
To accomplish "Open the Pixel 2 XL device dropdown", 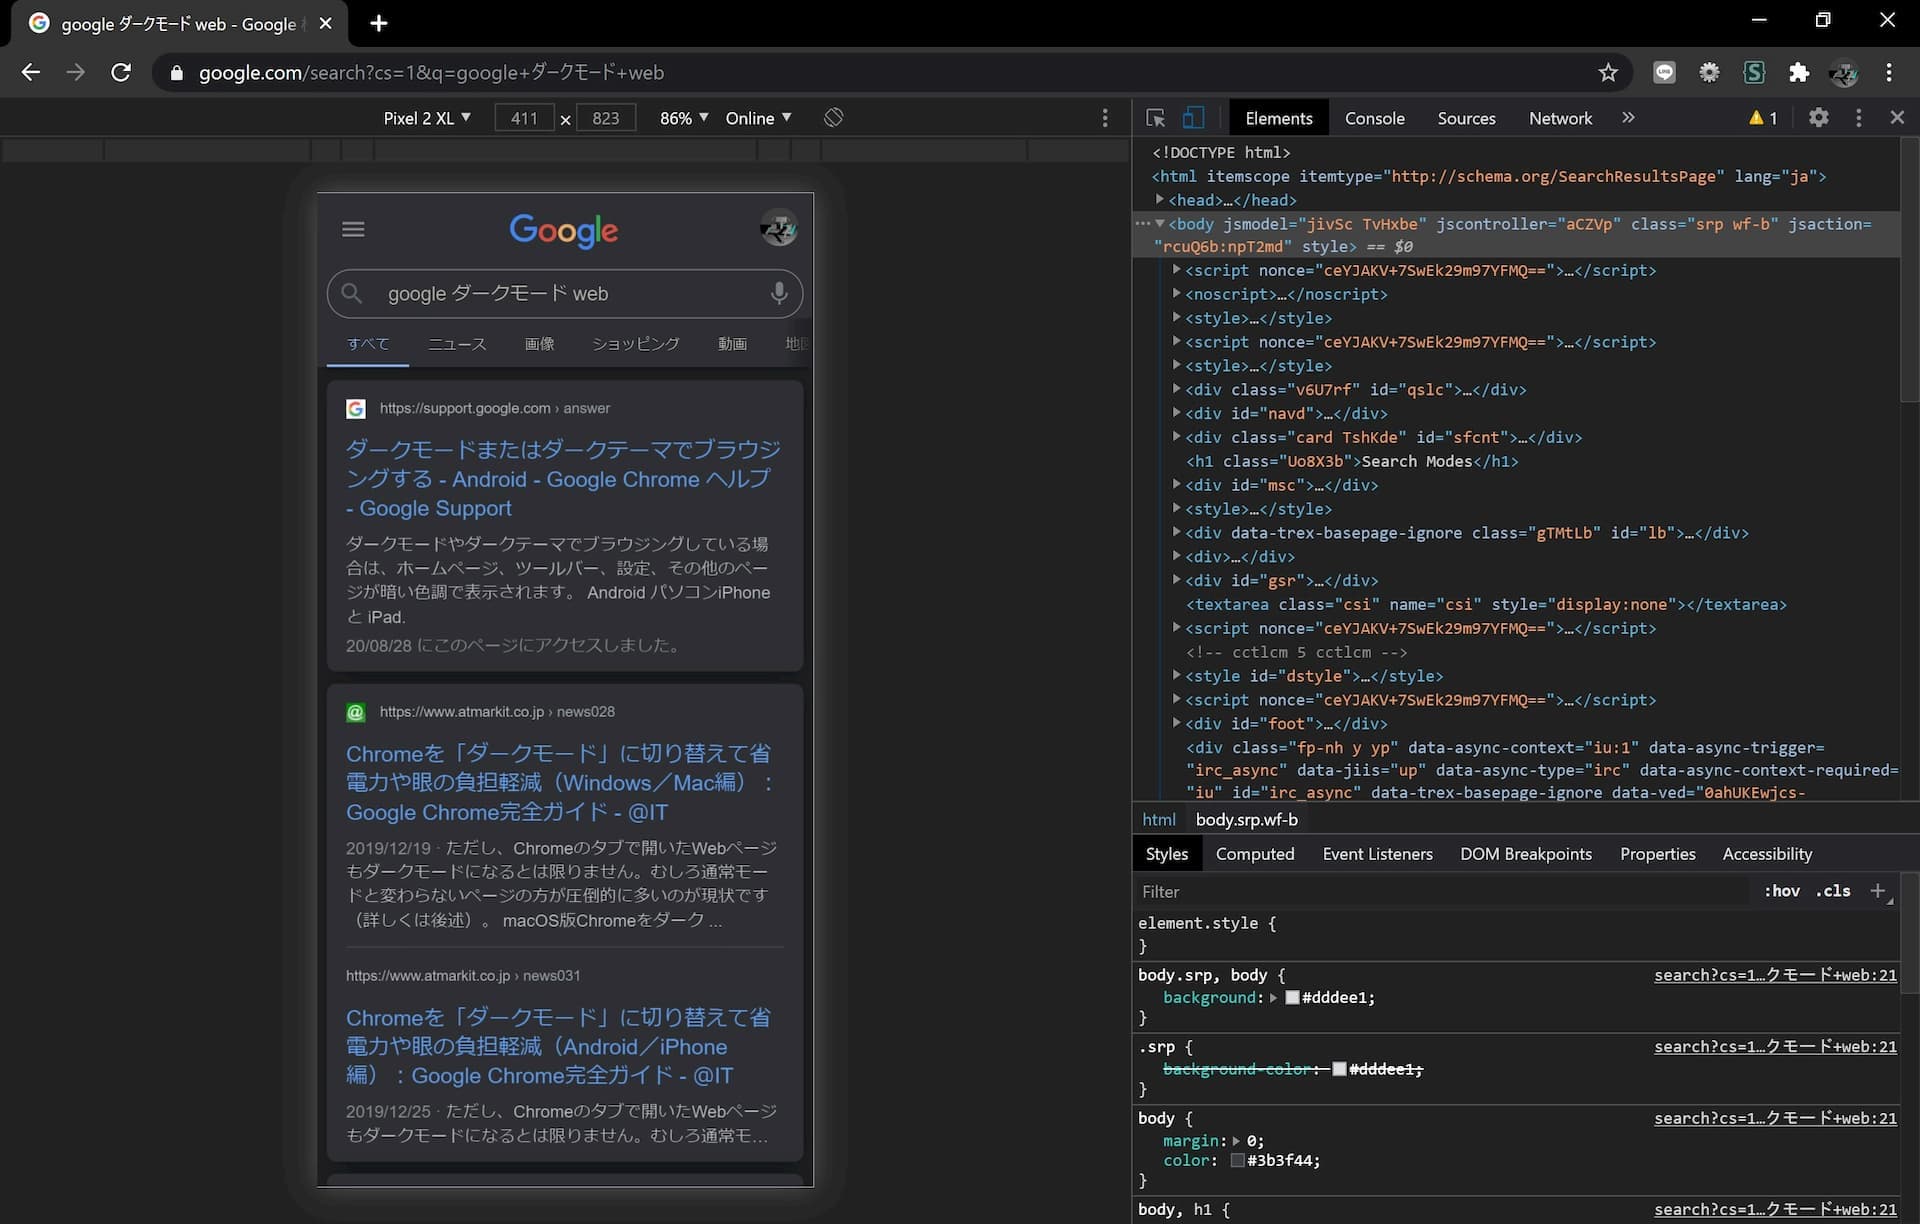I will pos(427,118).
